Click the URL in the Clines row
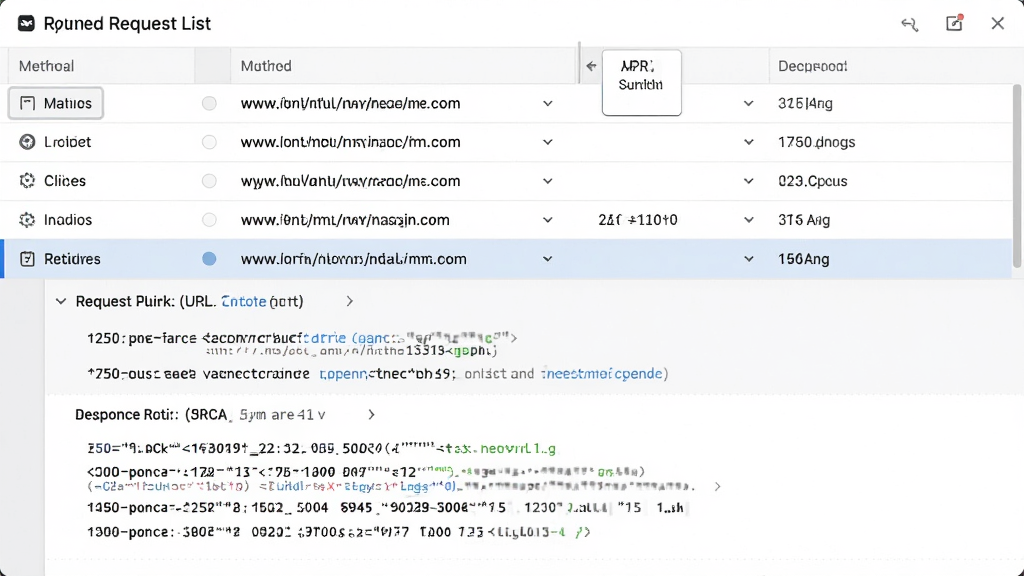This screenshot has width=1024, height=576. (x=350, y=181)
